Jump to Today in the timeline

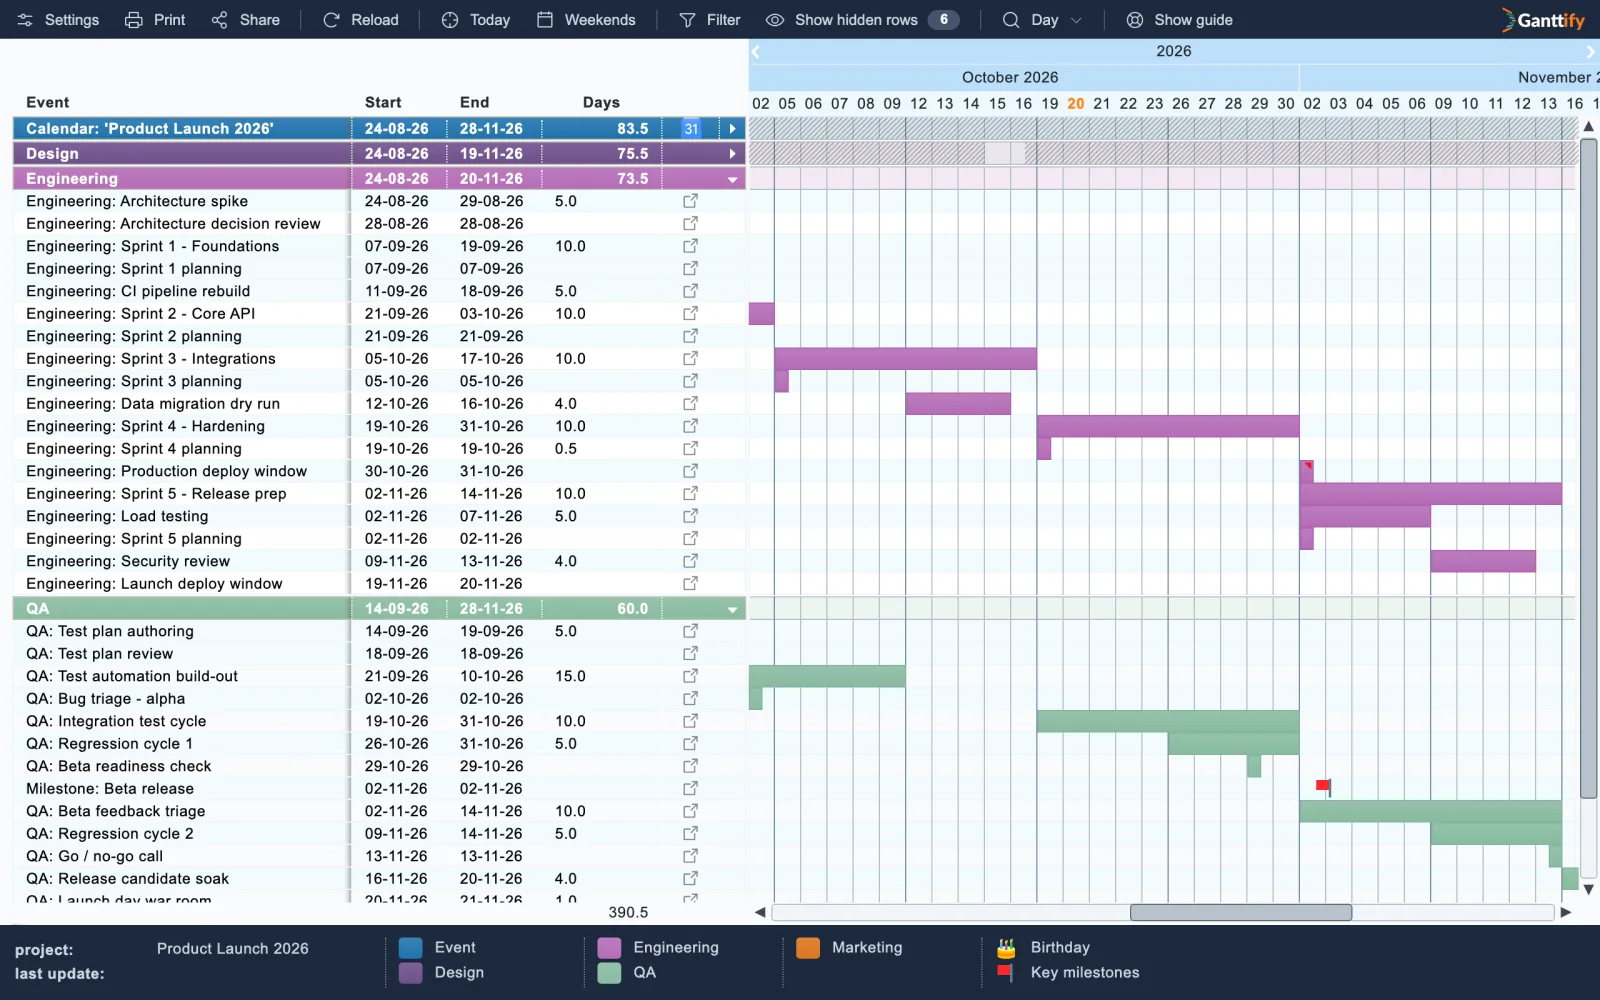(476, 20)
